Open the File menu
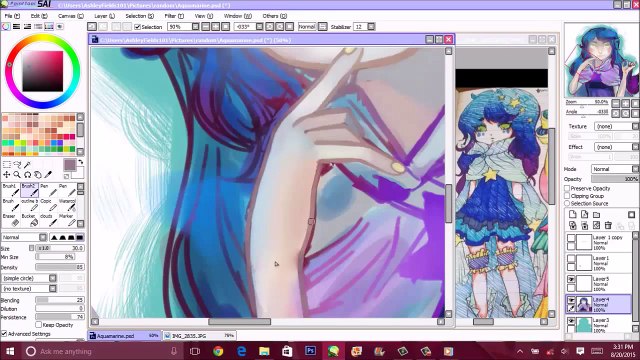The width and height of the screenshot is (640, 360). pos(12,16)
